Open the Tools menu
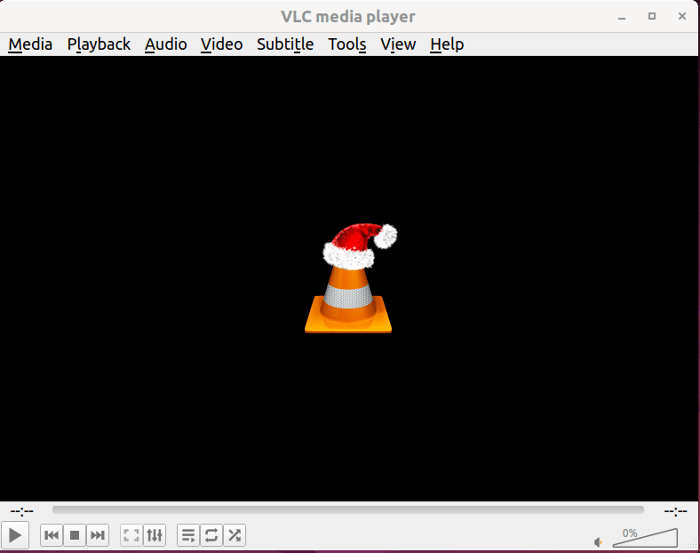700x553 pixels. [347, 44]
